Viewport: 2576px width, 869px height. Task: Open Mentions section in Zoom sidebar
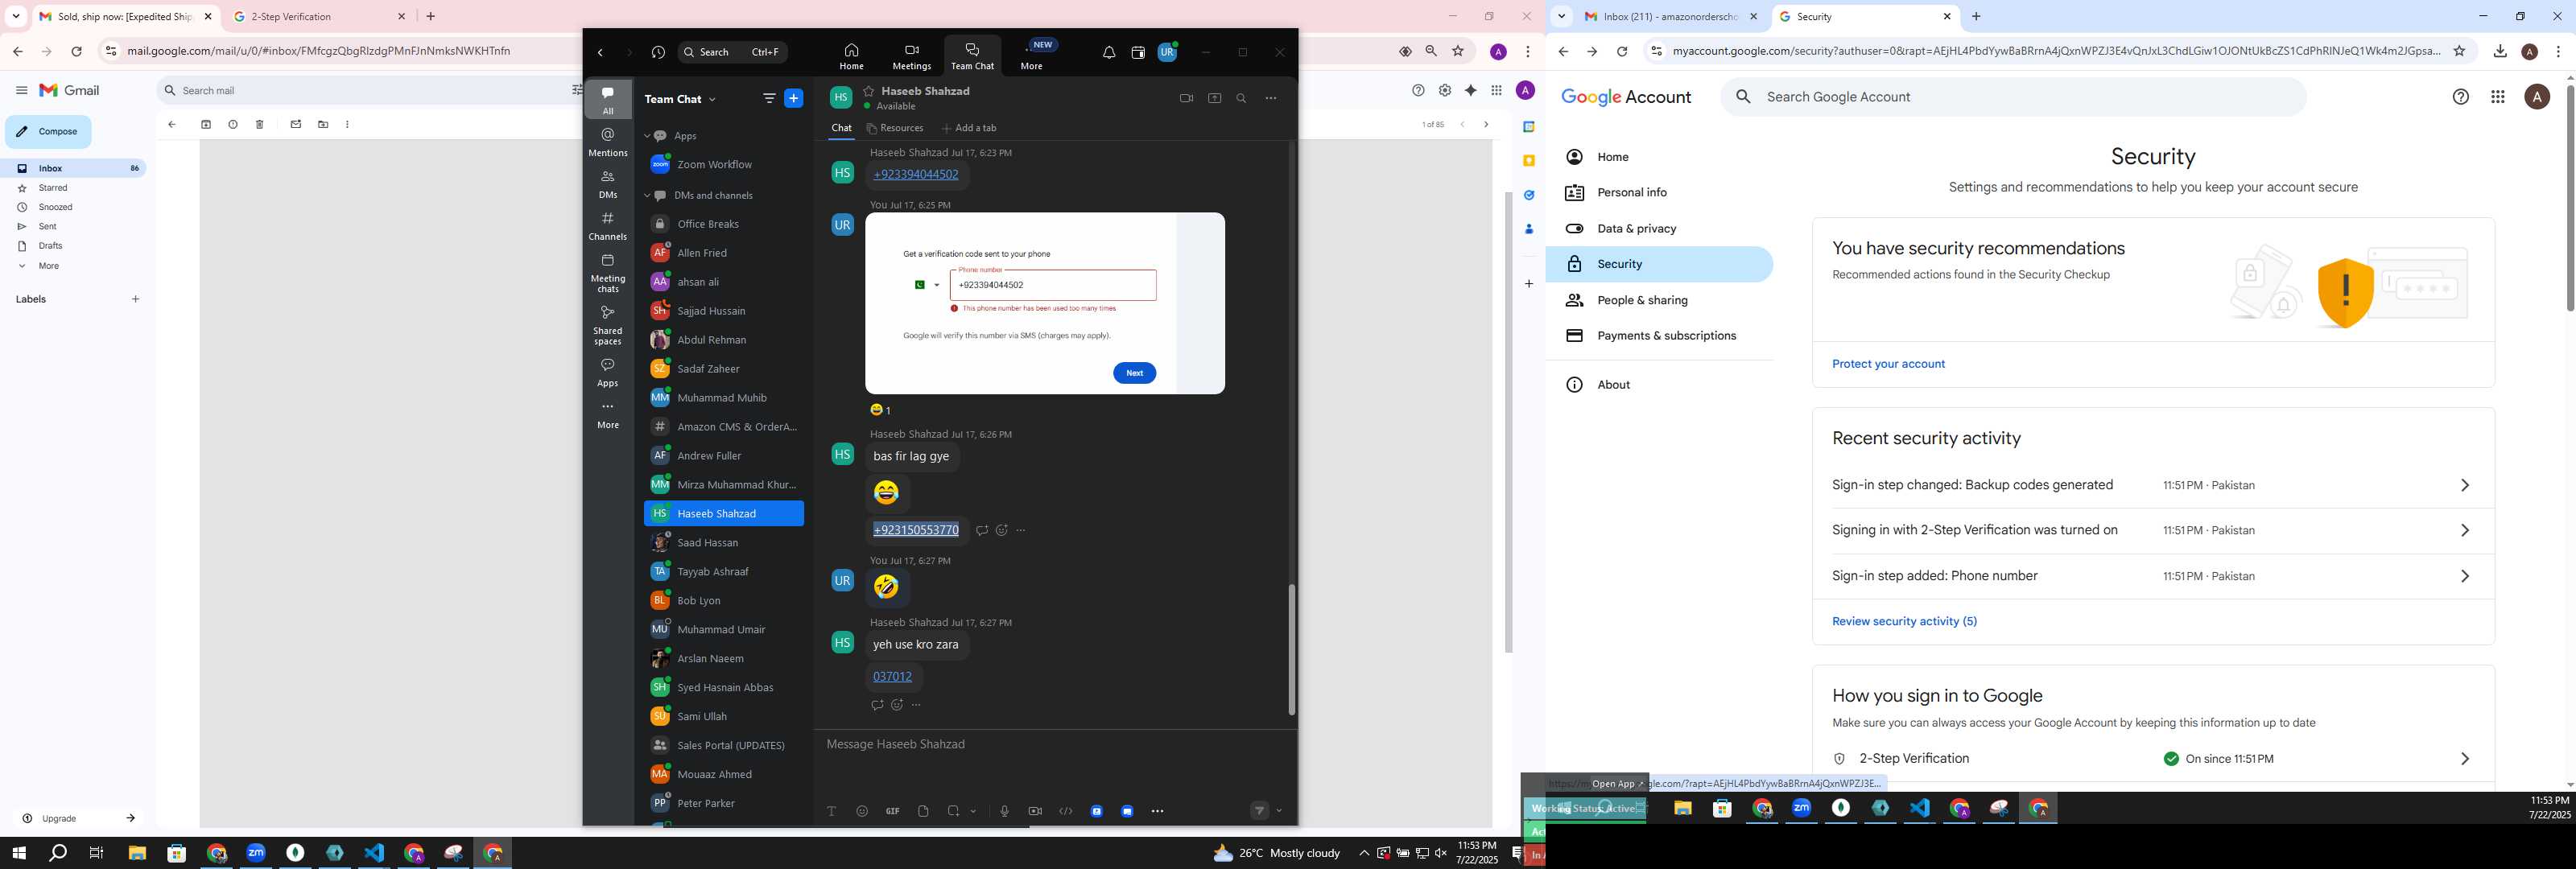pos(608,142)
